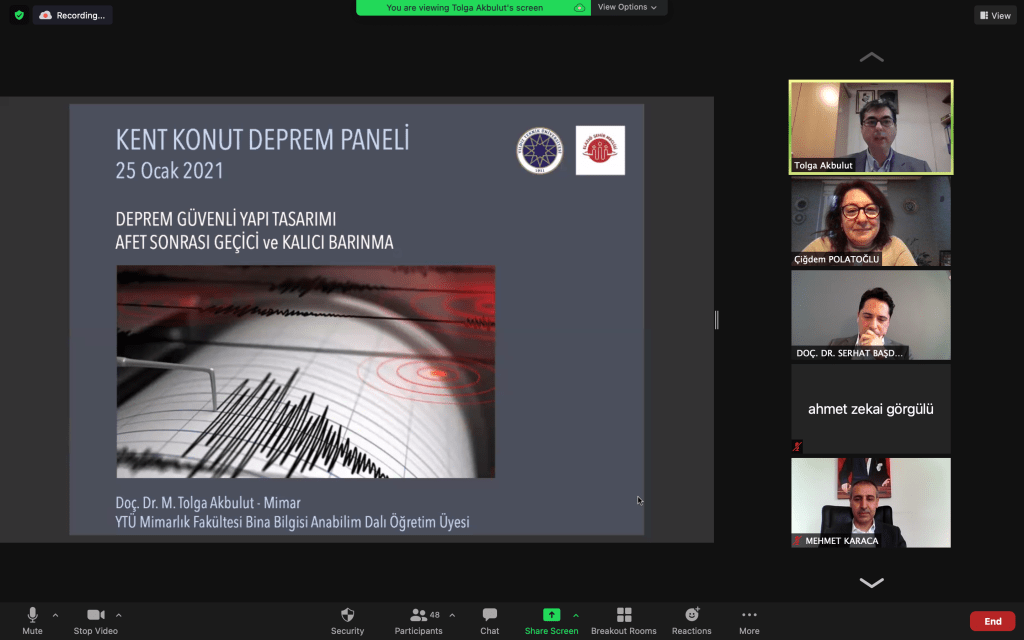The image size is (1024, 640).
Task: Expand audio options arrow beside Mute
Action: pyautogui.click(x=55, y=615)
